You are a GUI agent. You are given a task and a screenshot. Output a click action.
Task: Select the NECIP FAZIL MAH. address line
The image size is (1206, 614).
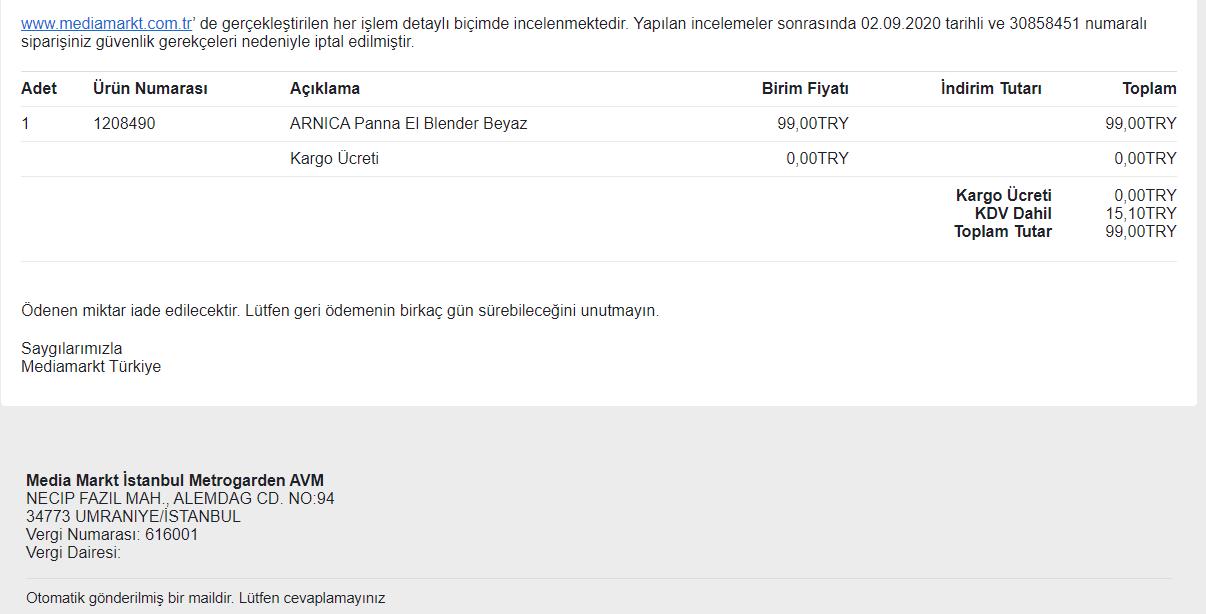coord(180,499)
